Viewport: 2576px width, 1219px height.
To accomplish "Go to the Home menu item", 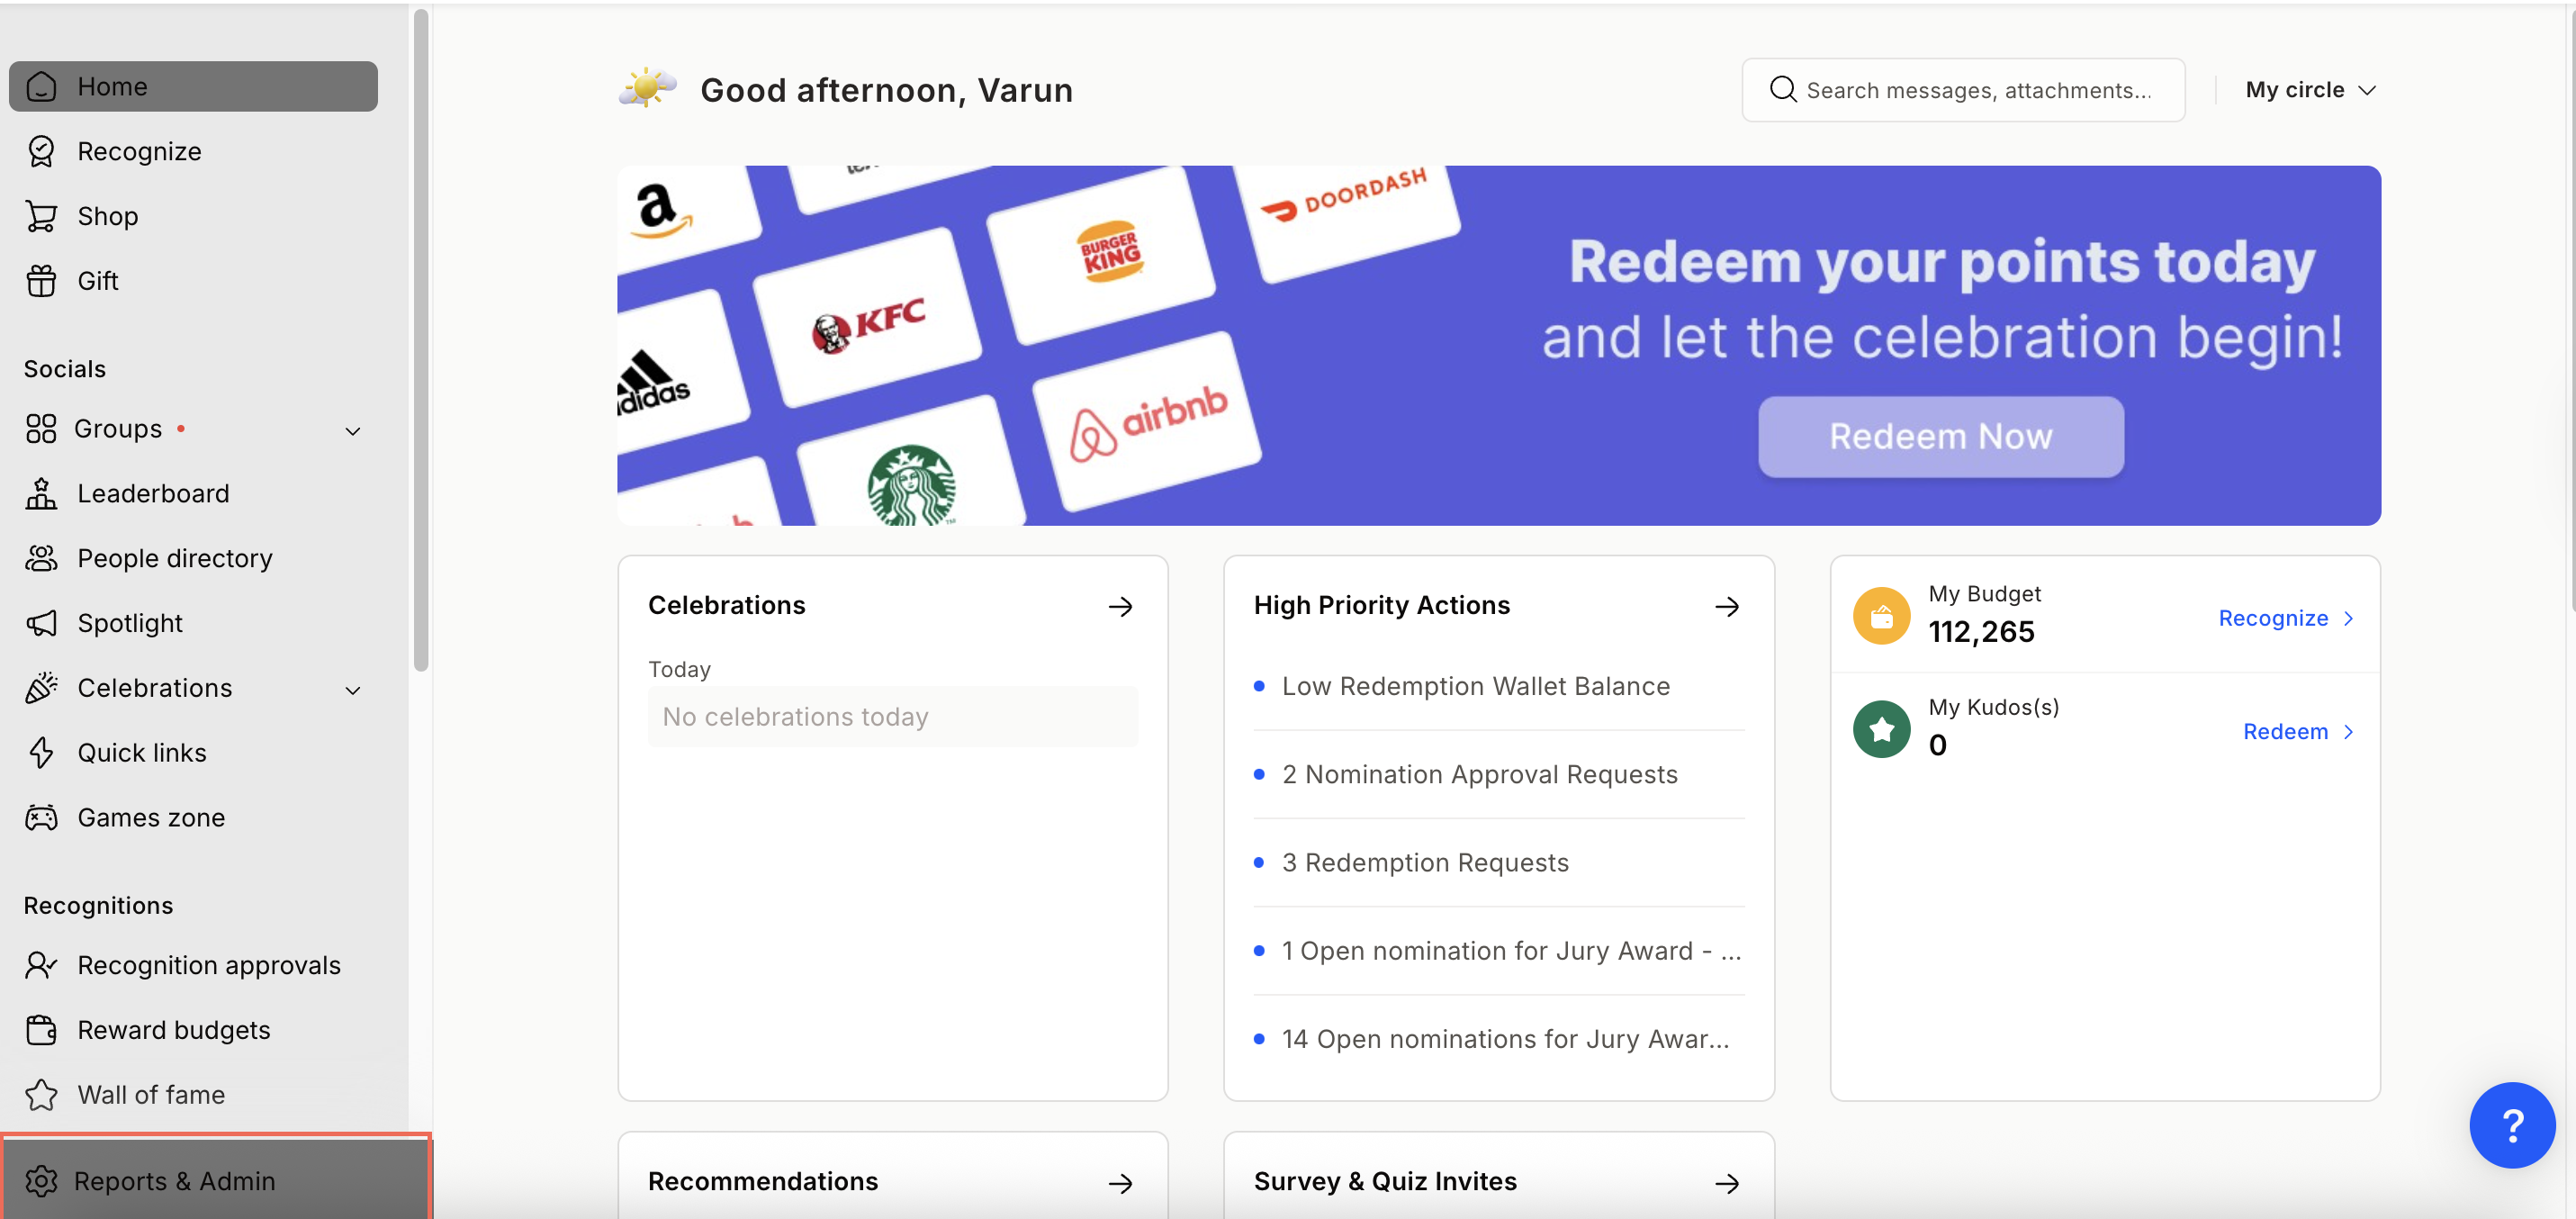I will pos(193,87).
